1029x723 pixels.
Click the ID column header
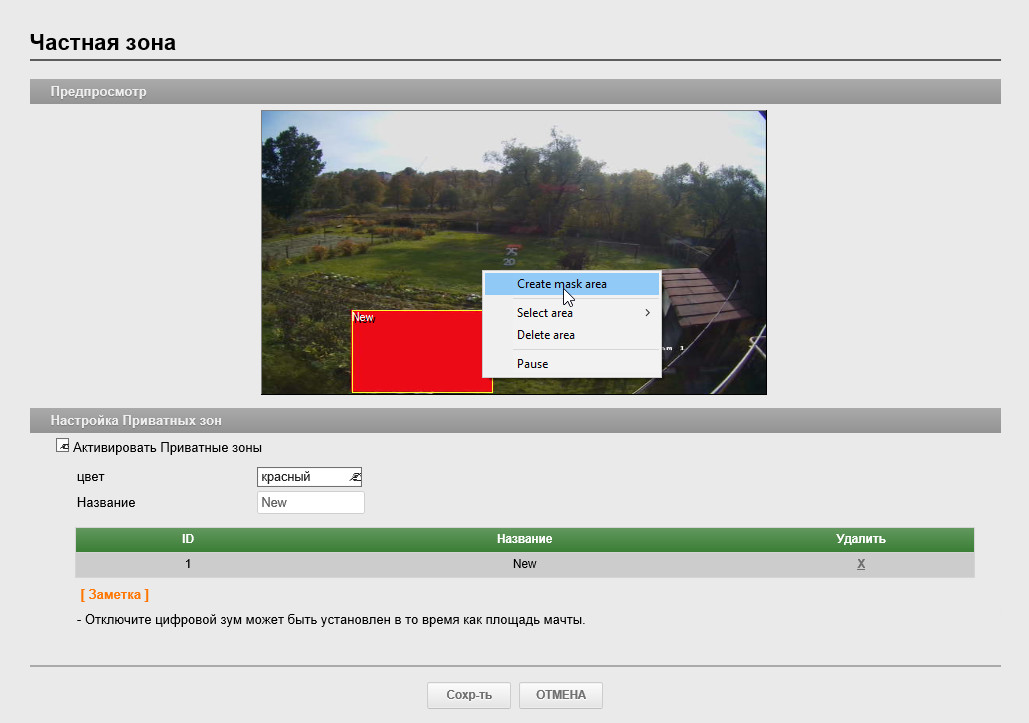188,539
